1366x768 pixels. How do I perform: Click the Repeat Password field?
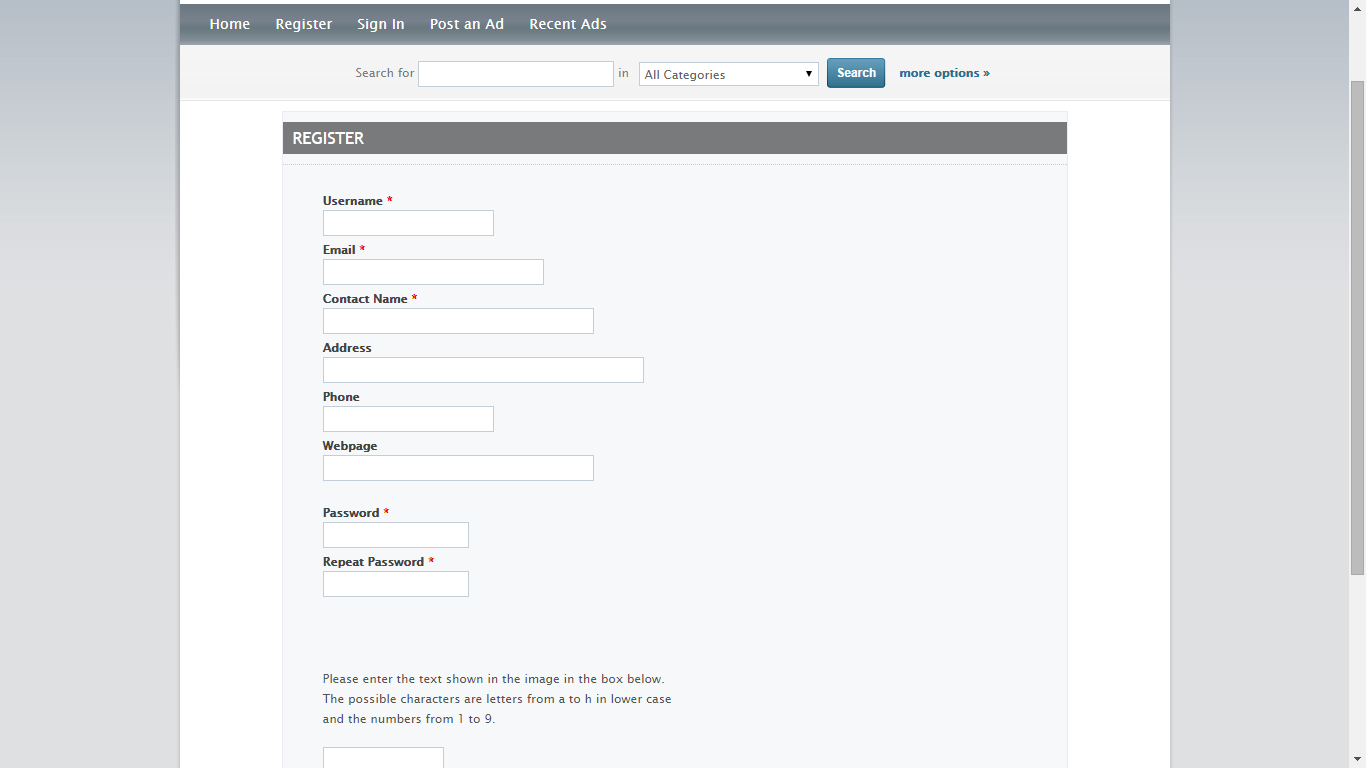pyautogui.click(x=395, y=584)
